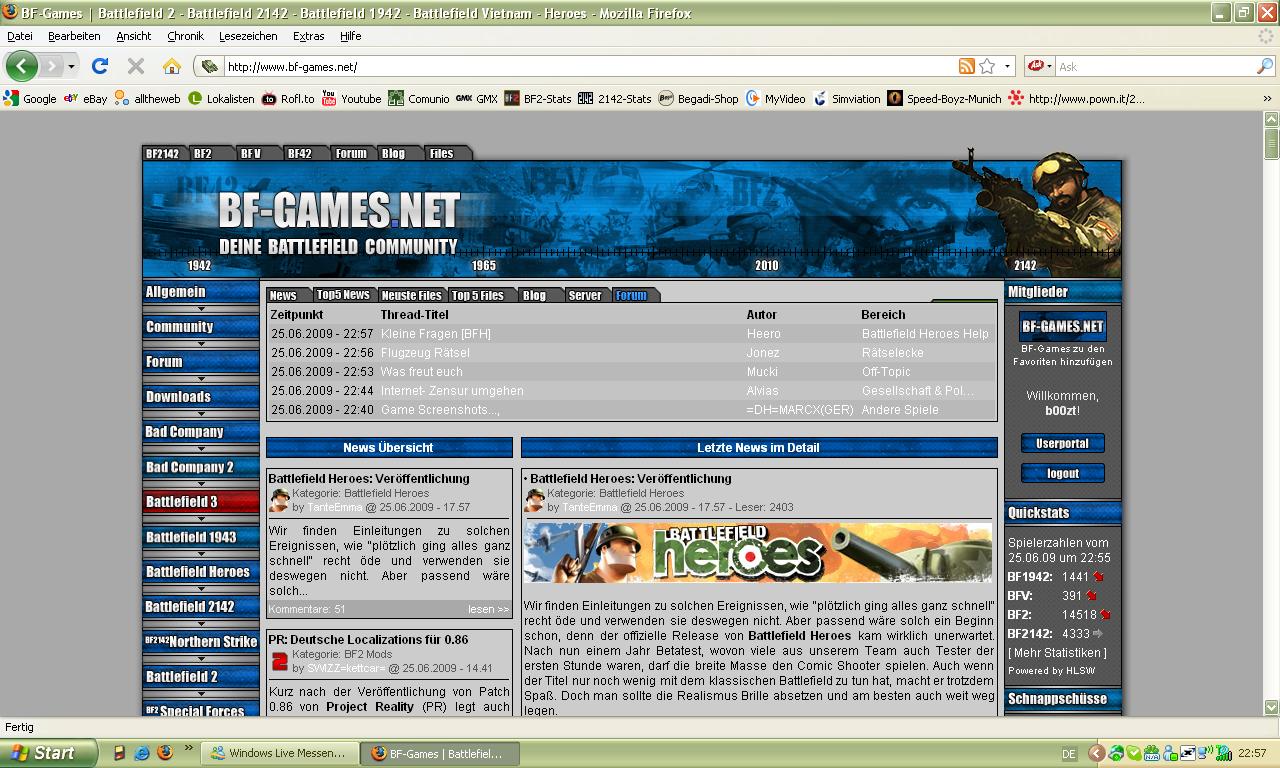The width and height of the screenshot is (1280, 768).
Task: Click the scrollbar down arrow
Action: pyautogui.click(x=1271, y=707)
